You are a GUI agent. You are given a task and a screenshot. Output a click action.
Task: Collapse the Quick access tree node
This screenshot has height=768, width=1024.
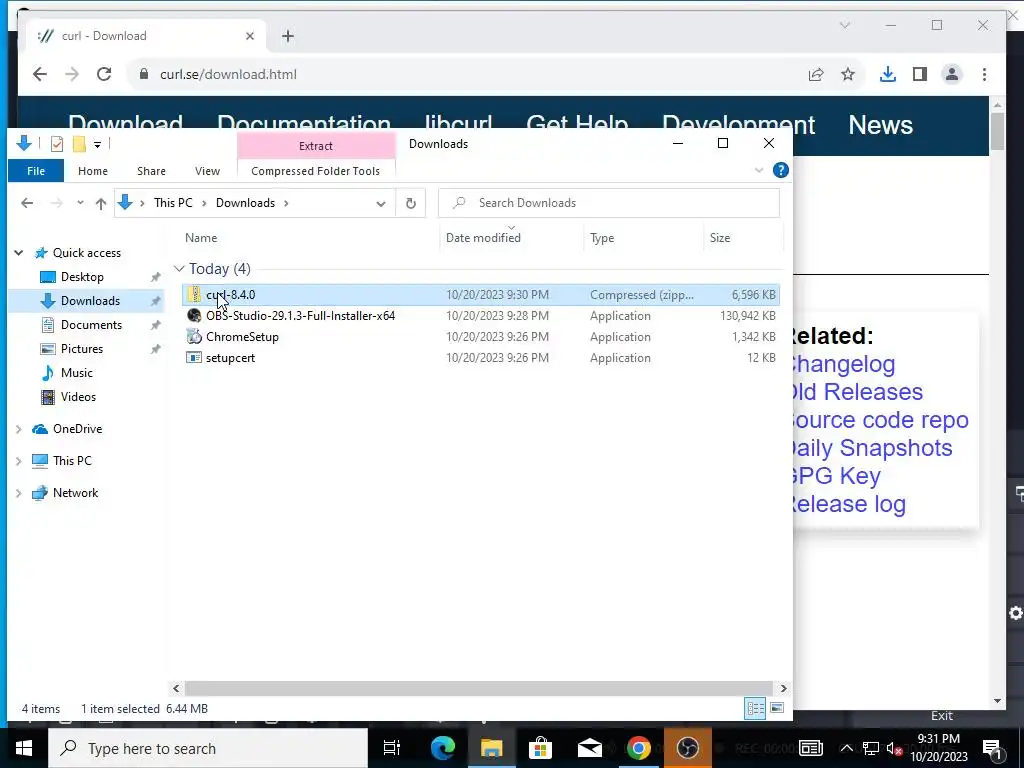(19, 253)
